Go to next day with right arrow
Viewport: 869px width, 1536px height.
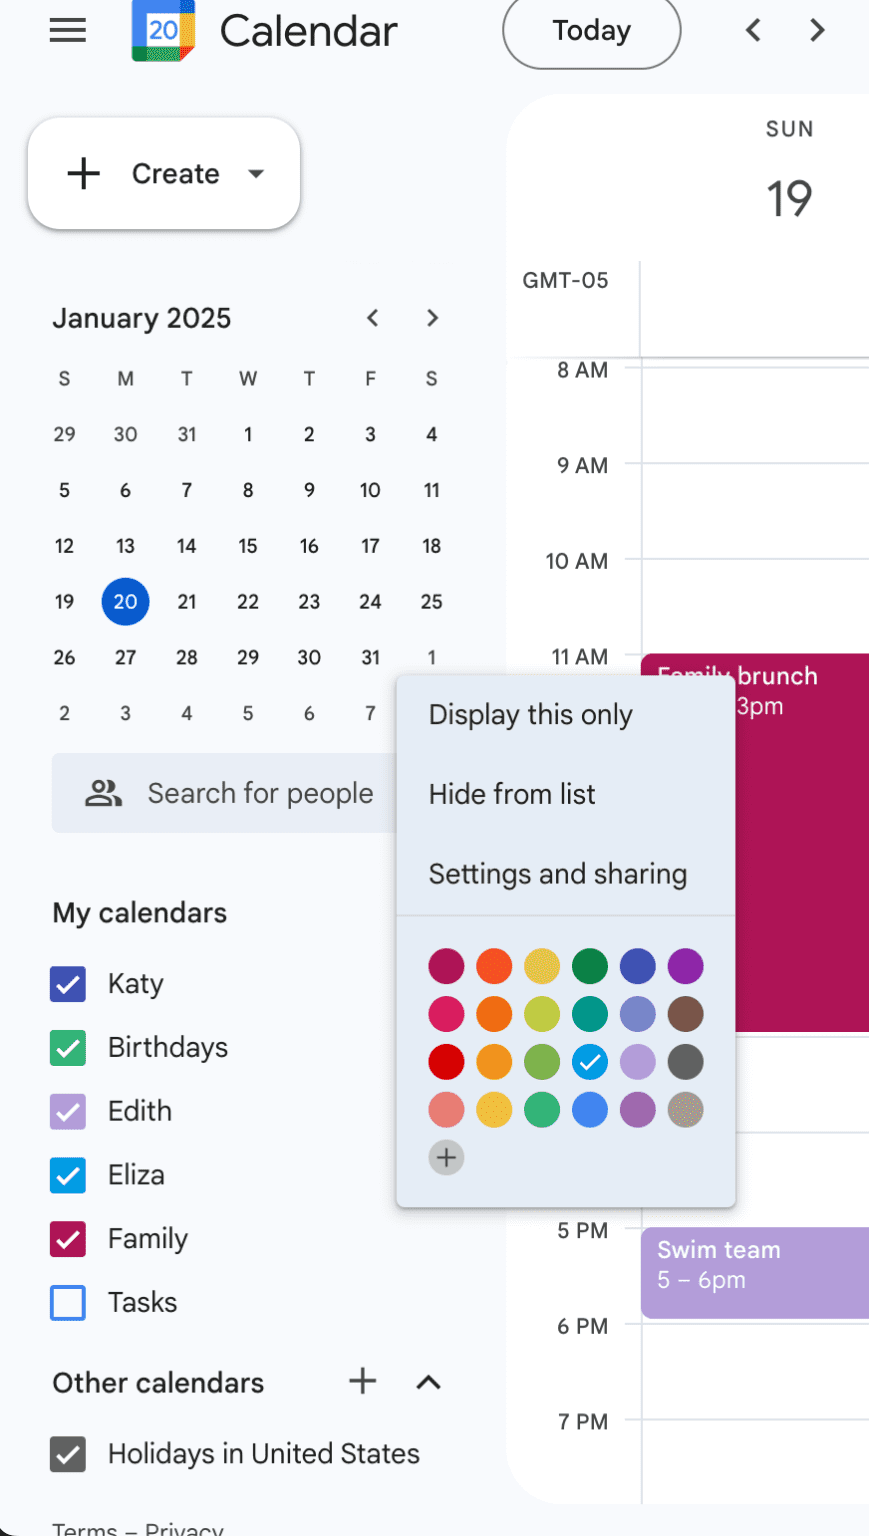[817, 30]
